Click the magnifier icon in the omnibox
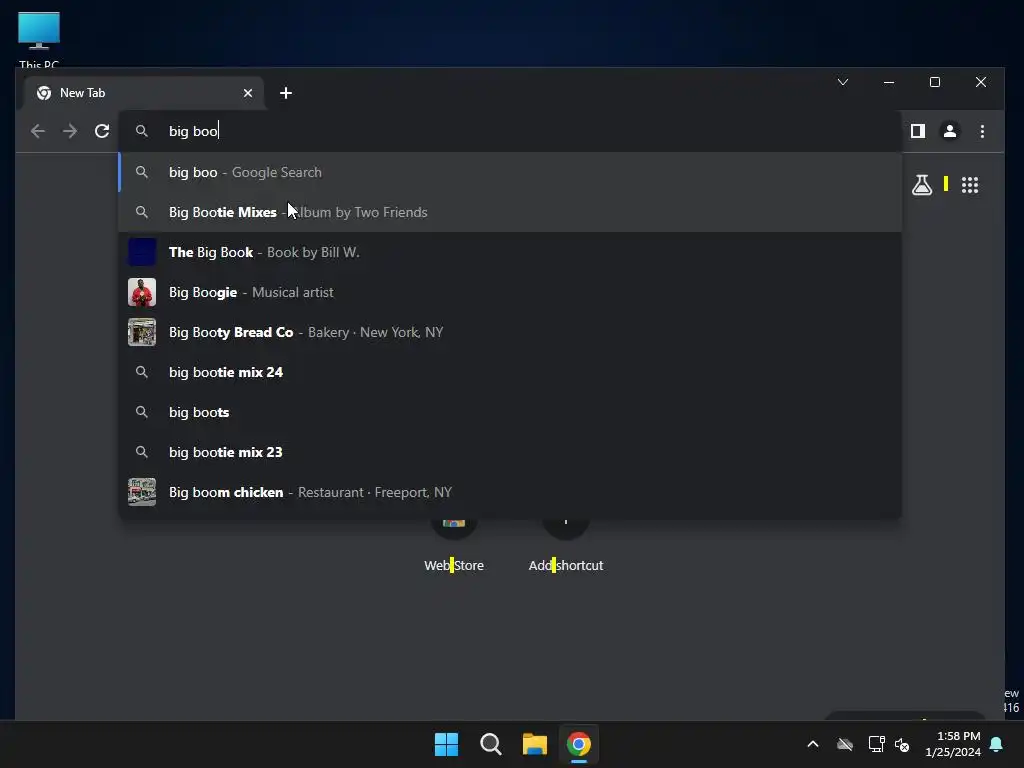 pos(142,131)
